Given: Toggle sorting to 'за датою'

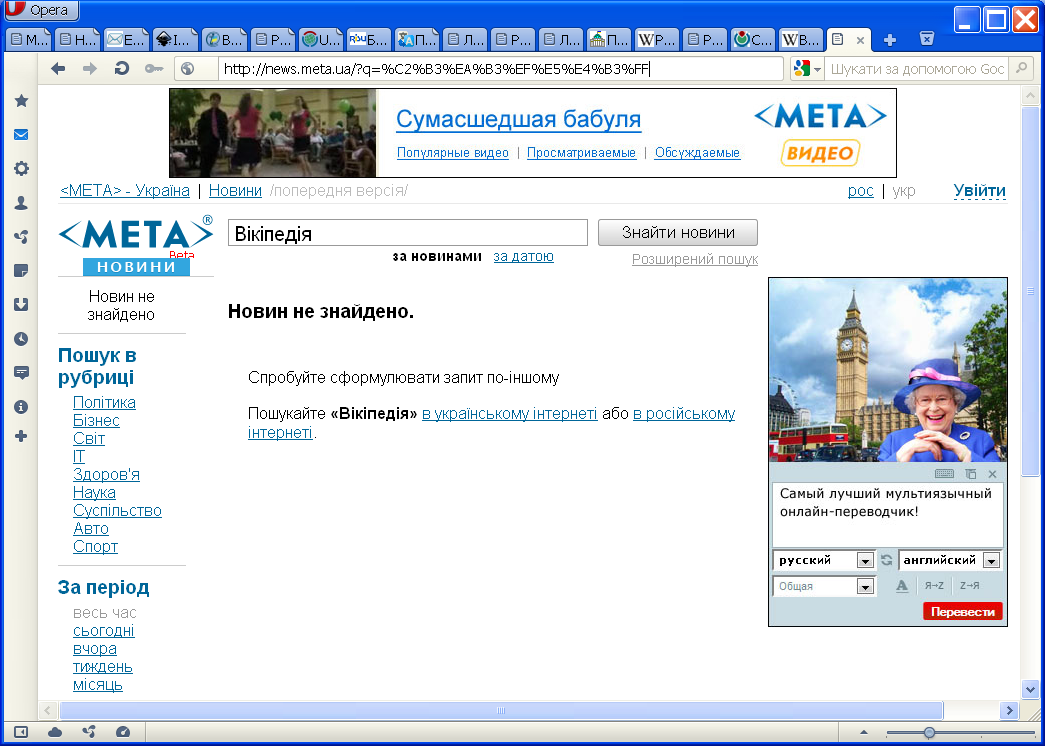Looking at the screenshot, I should click(x=523, y=257).
